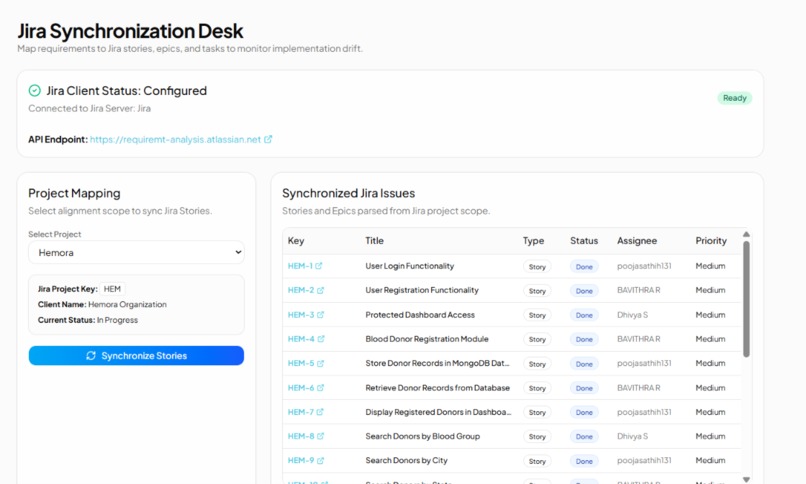The image size is (806, 484).
Task: Click the Priority column header
Action: pos(711,240)
